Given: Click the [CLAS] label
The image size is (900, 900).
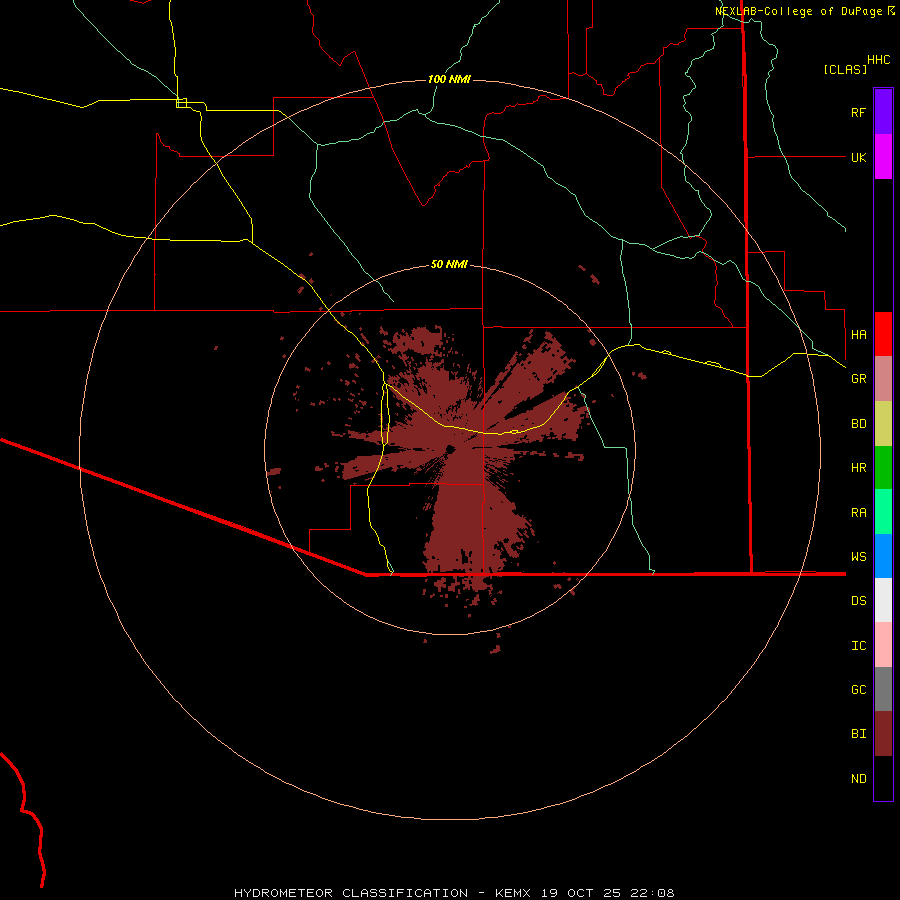Looking at the screenshot, I should [845, 69].
